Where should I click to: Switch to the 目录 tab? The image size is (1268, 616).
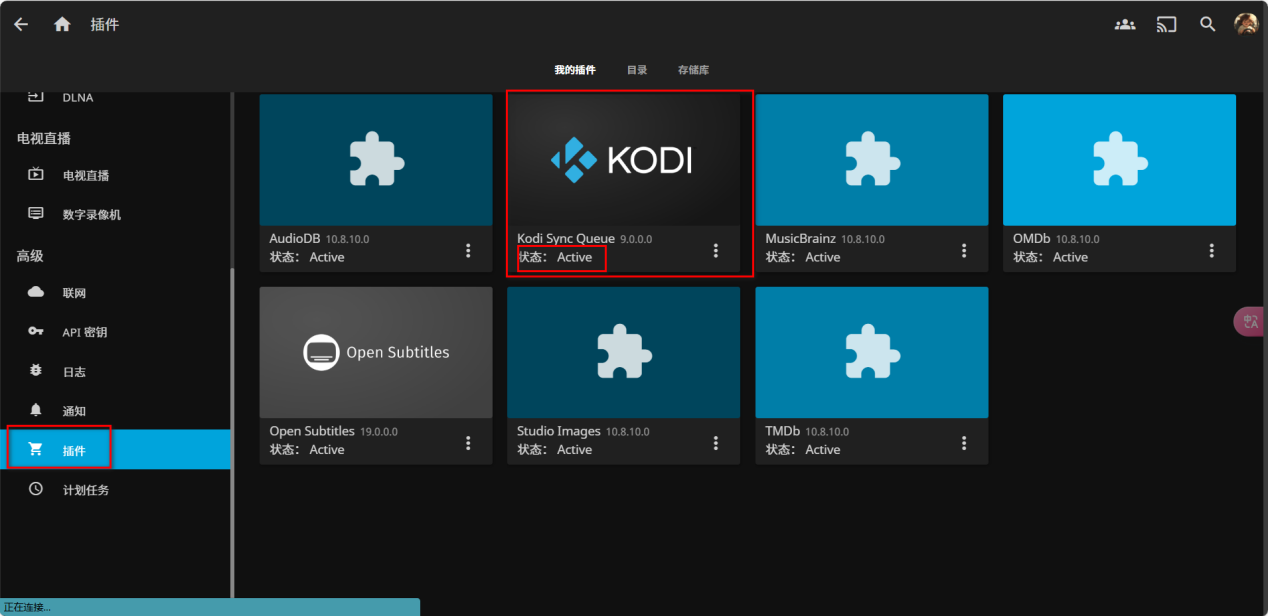pos(637,70)
